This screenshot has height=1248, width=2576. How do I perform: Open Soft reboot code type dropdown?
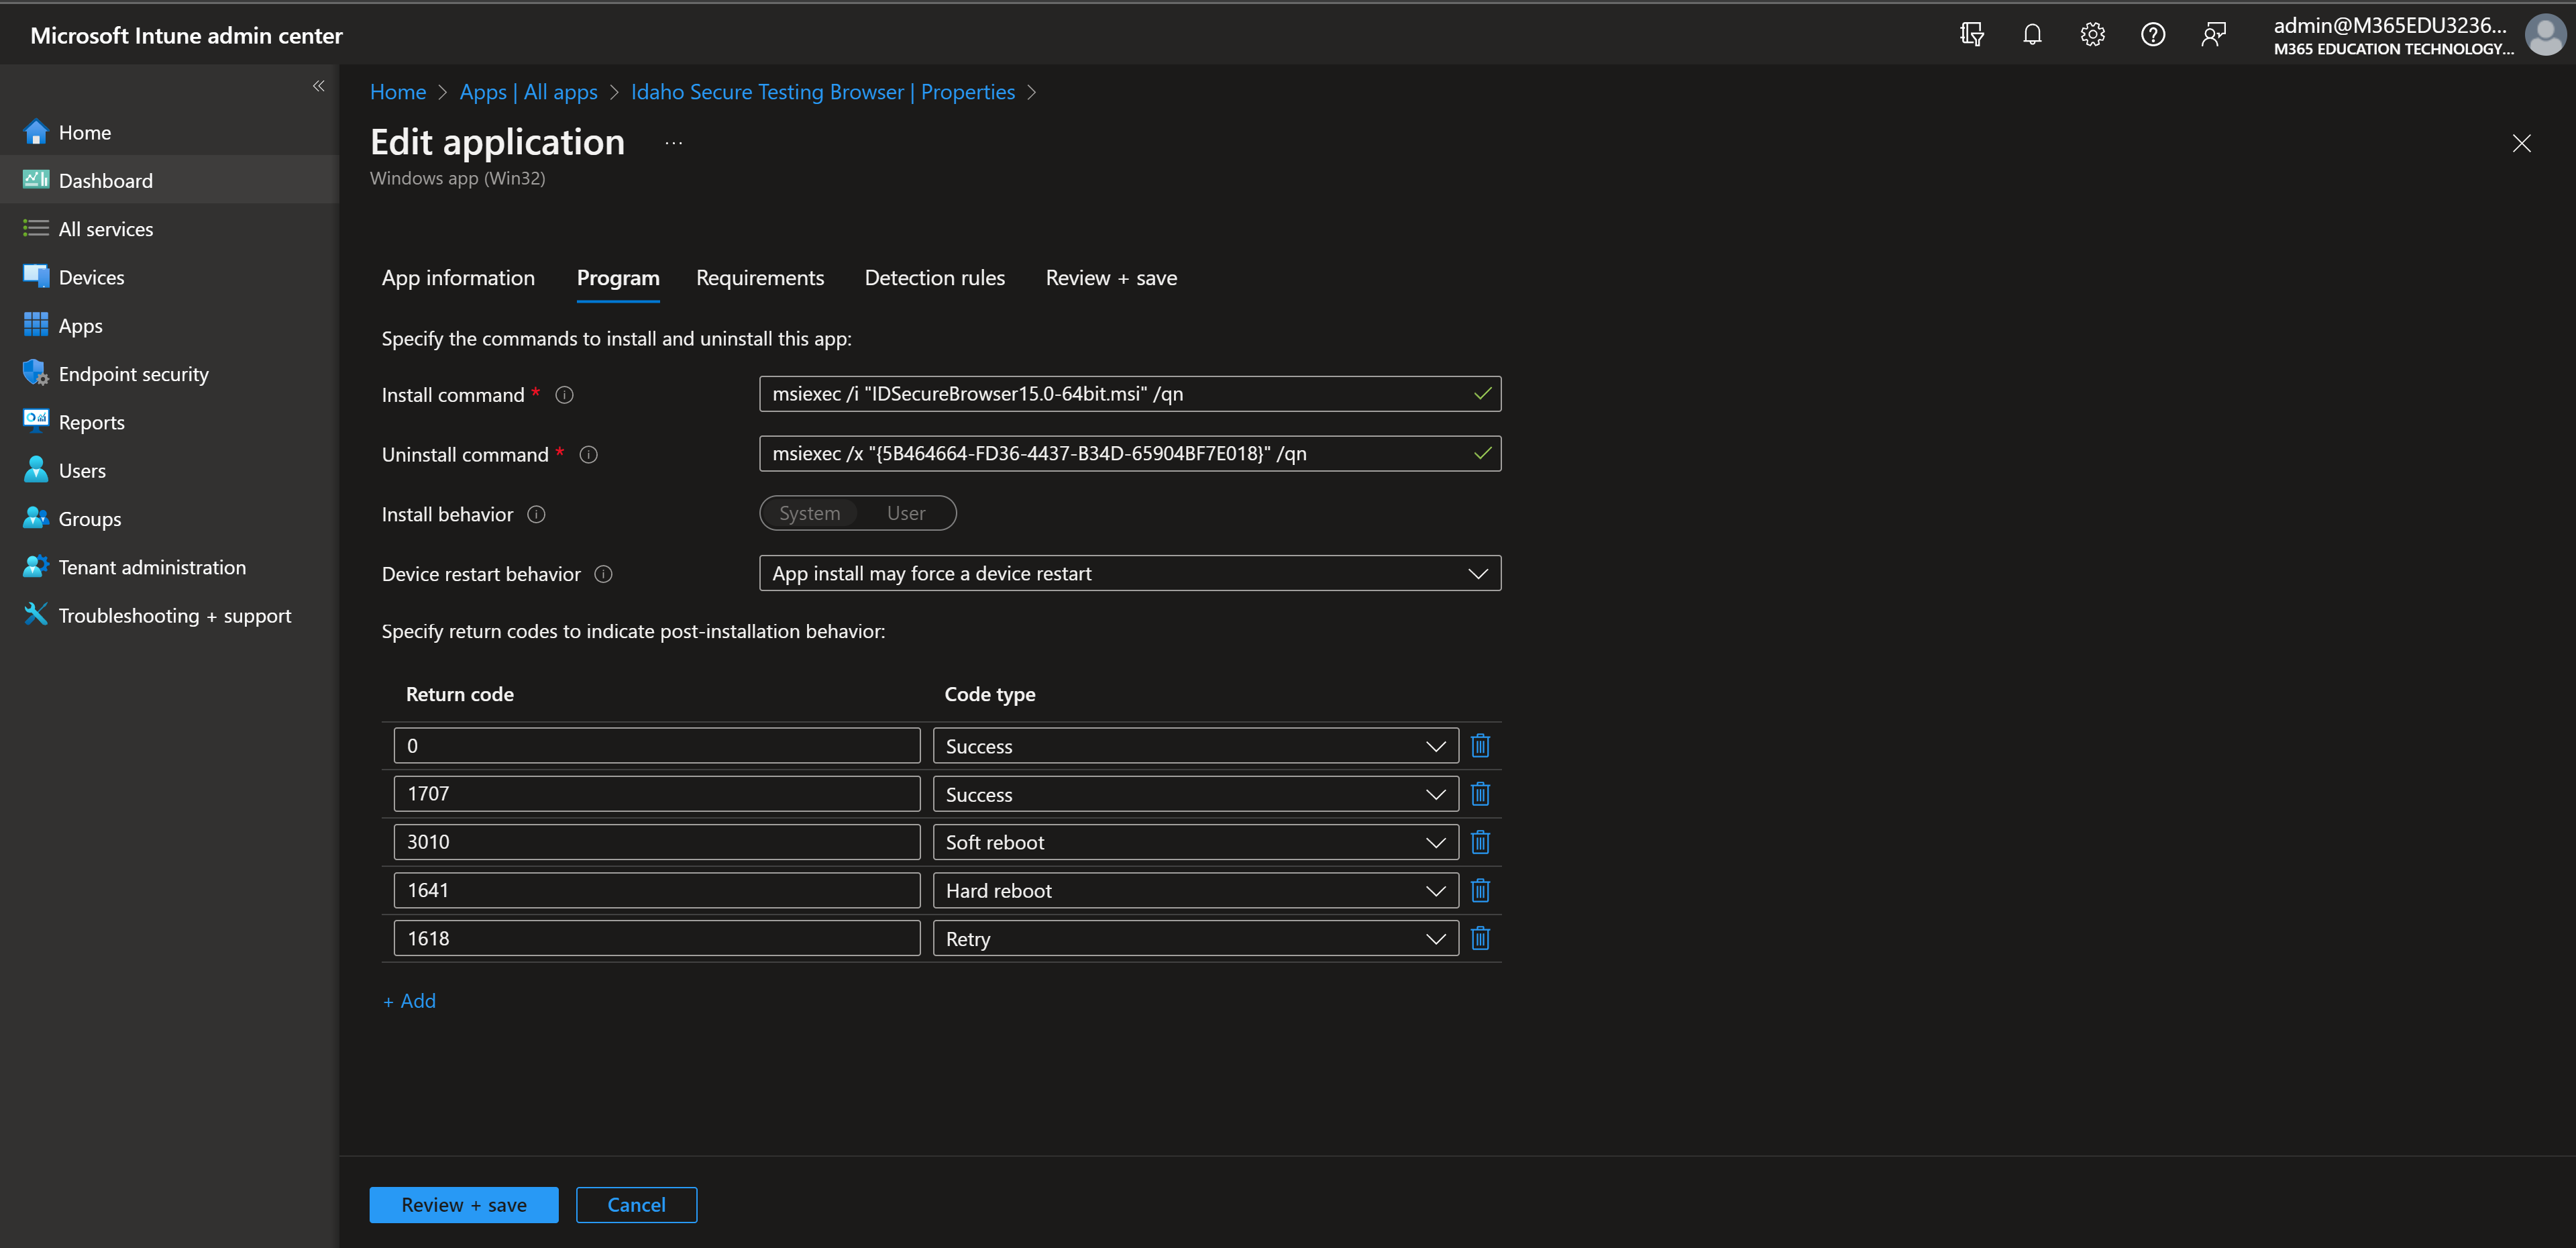point(1195,842)
